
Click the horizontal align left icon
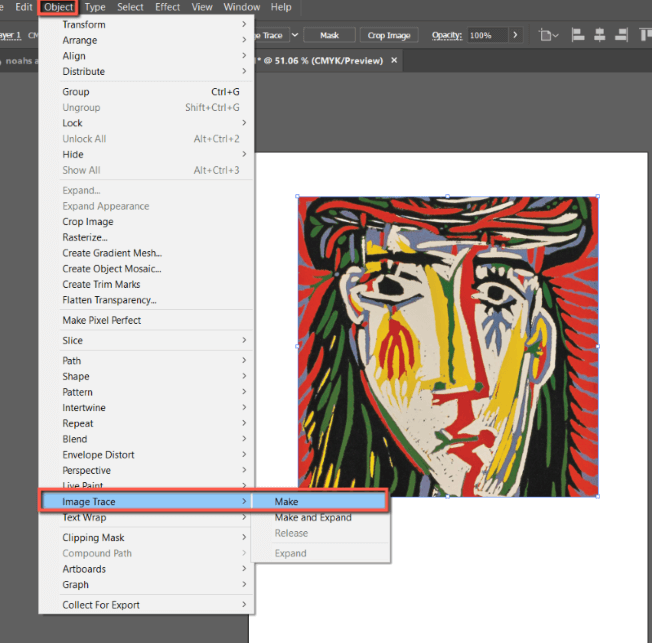pyautogui.click(x=578, y=35)
